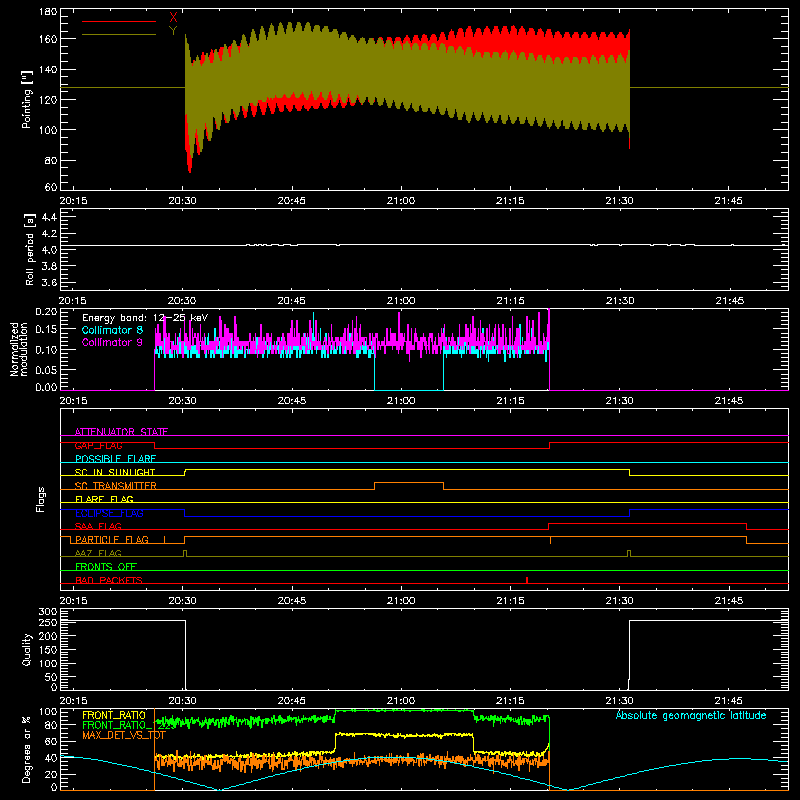Click the red BAD_PACKETS label
This screenshot has width=800, height=800.
coord(109,580)
